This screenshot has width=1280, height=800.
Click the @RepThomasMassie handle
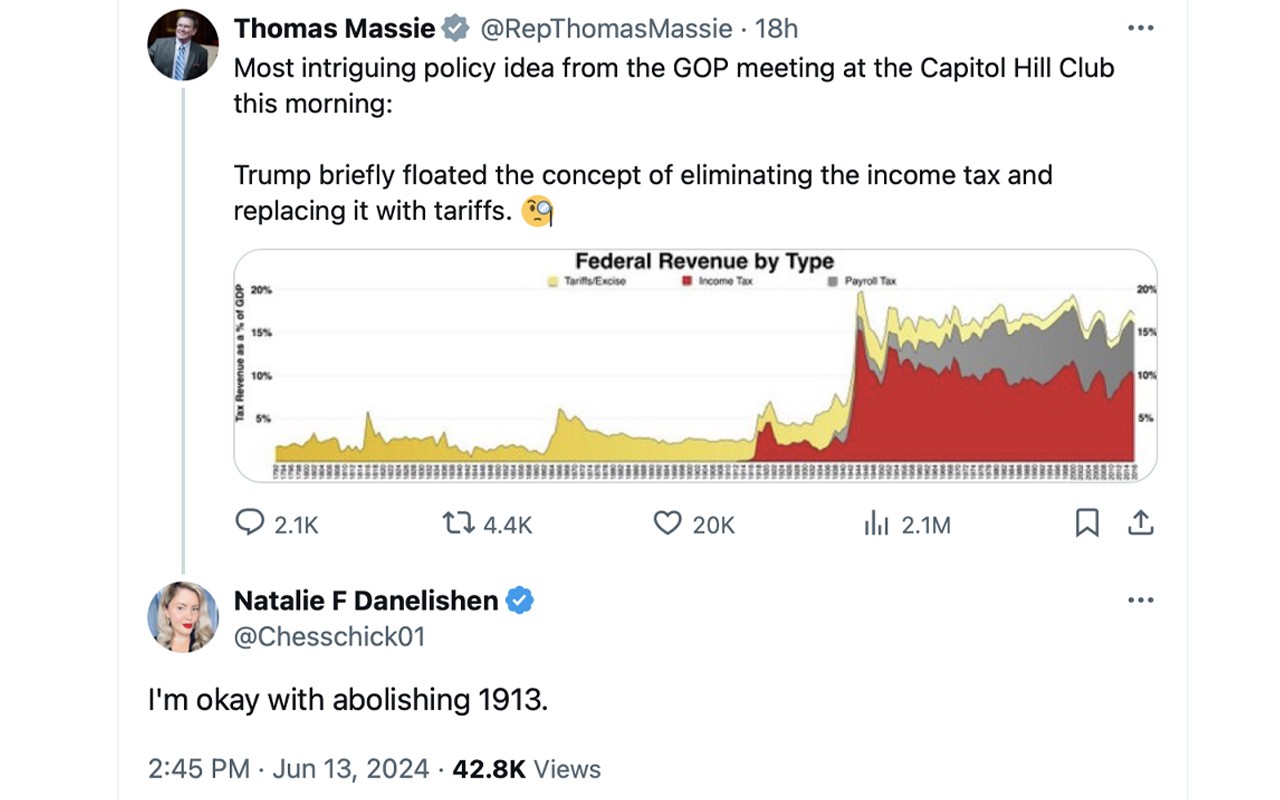pyautogui.click(x=606, y=29)
